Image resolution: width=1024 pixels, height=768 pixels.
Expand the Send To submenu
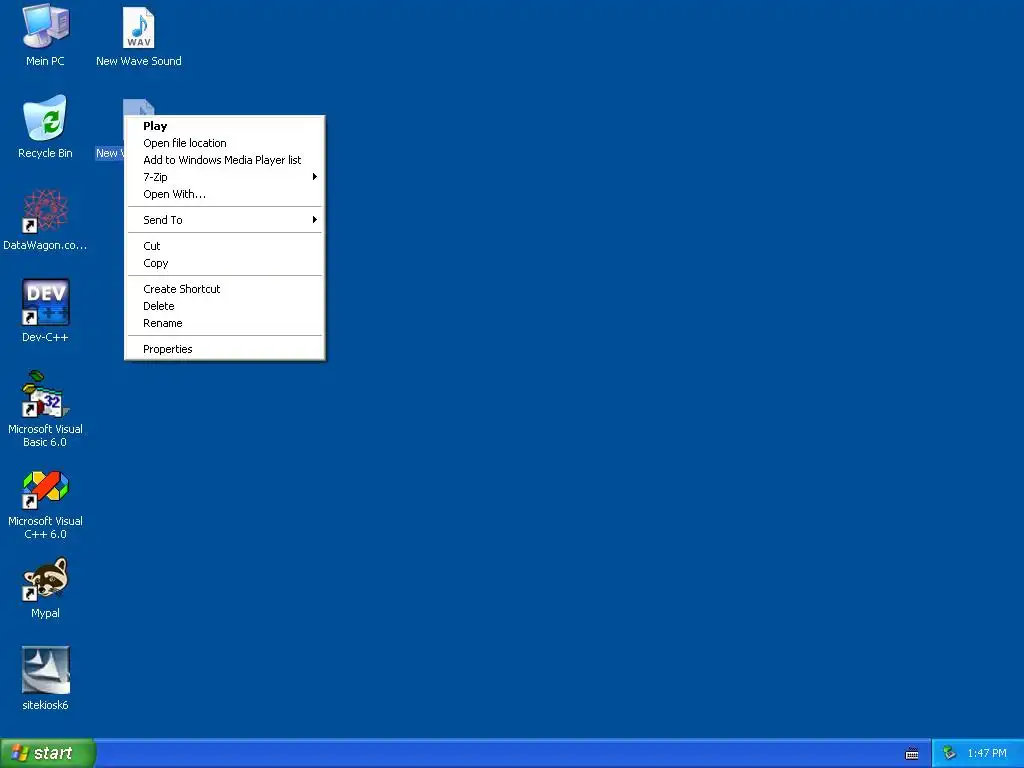coord(225,220)
